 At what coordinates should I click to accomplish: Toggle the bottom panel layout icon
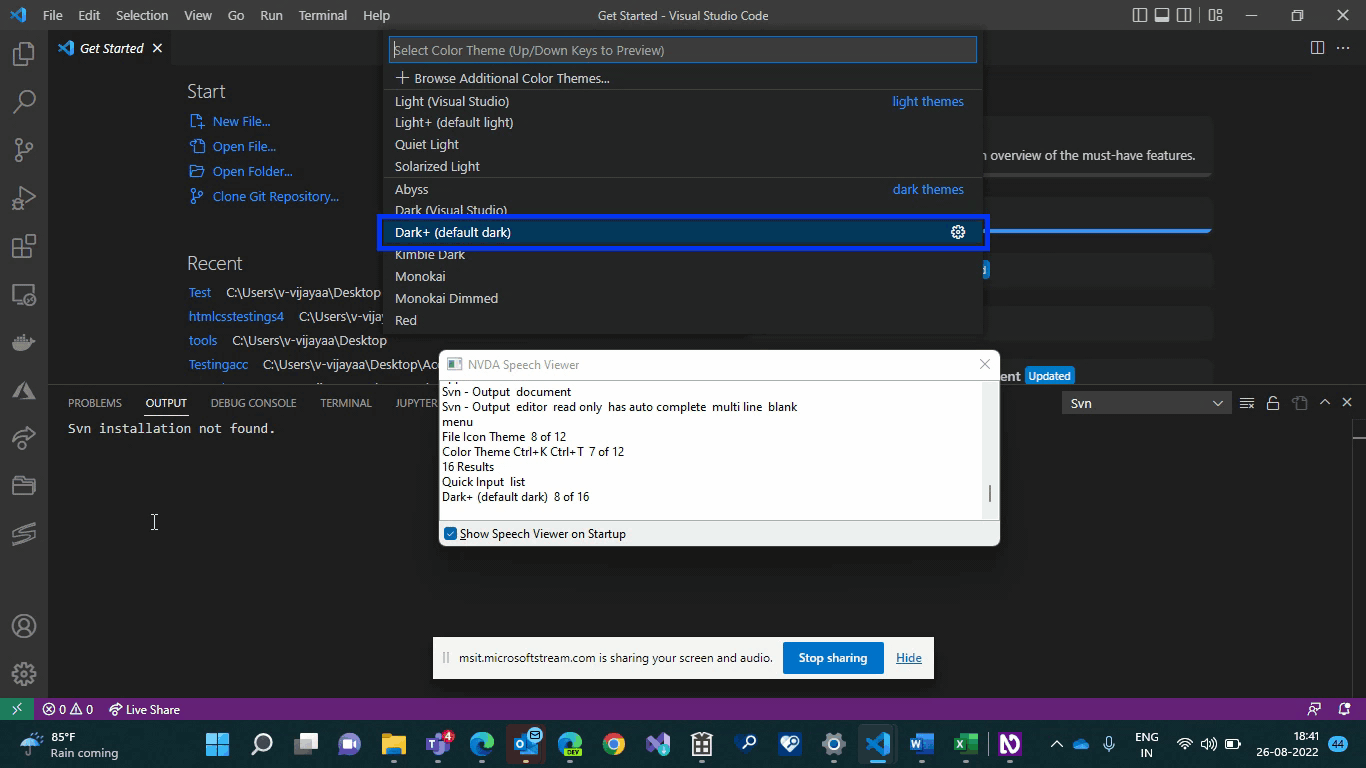click(x=1162, y=15)
